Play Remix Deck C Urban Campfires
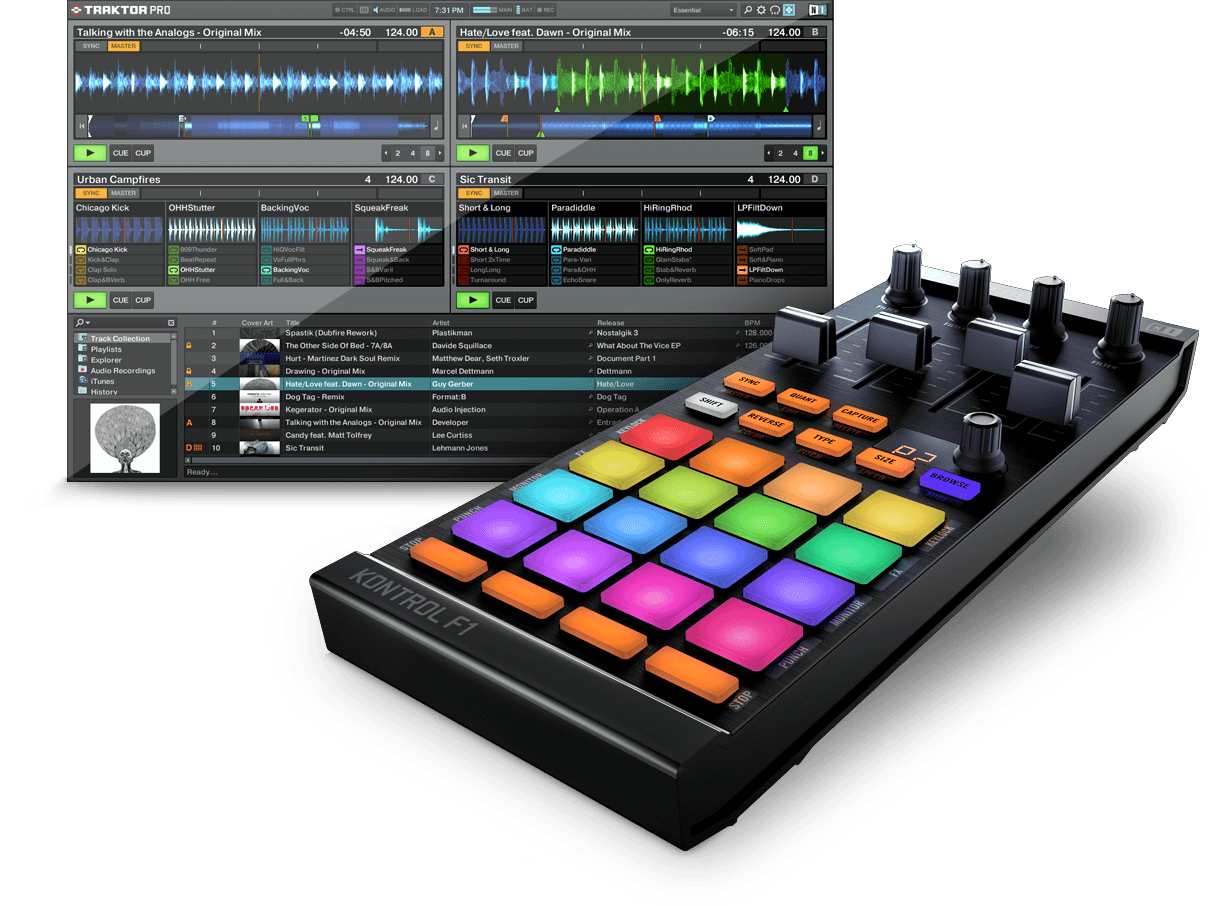The height and width of the screenshot is (906, 1210). point(90,300)
